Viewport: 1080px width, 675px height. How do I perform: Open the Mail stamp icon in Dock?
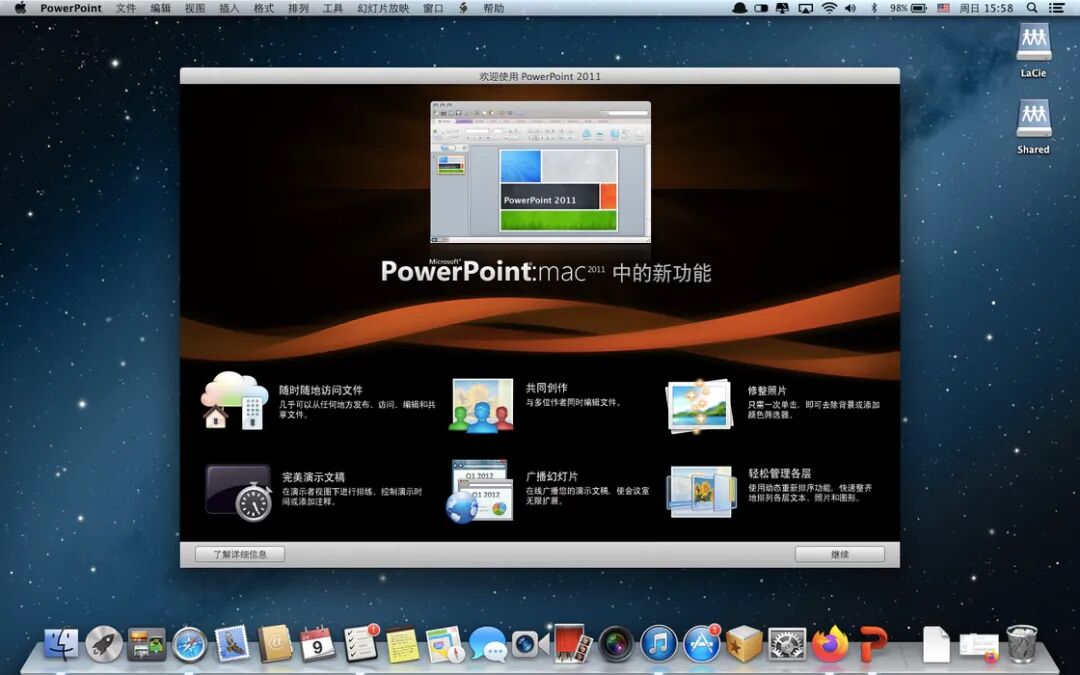point(232,645)
